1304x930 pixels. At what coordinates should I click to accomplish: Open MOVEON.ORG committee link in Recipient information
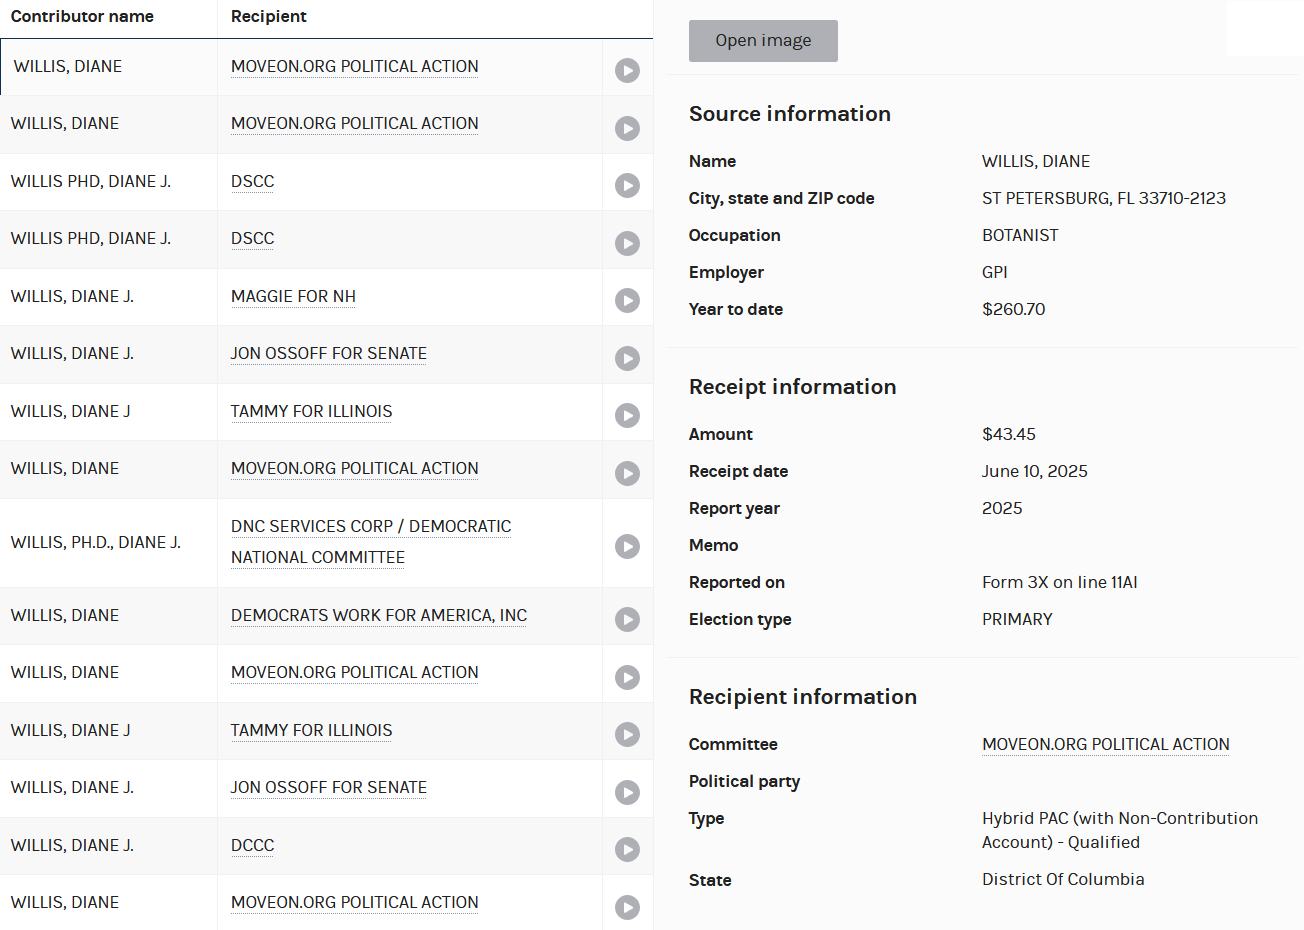point(1106,744)
